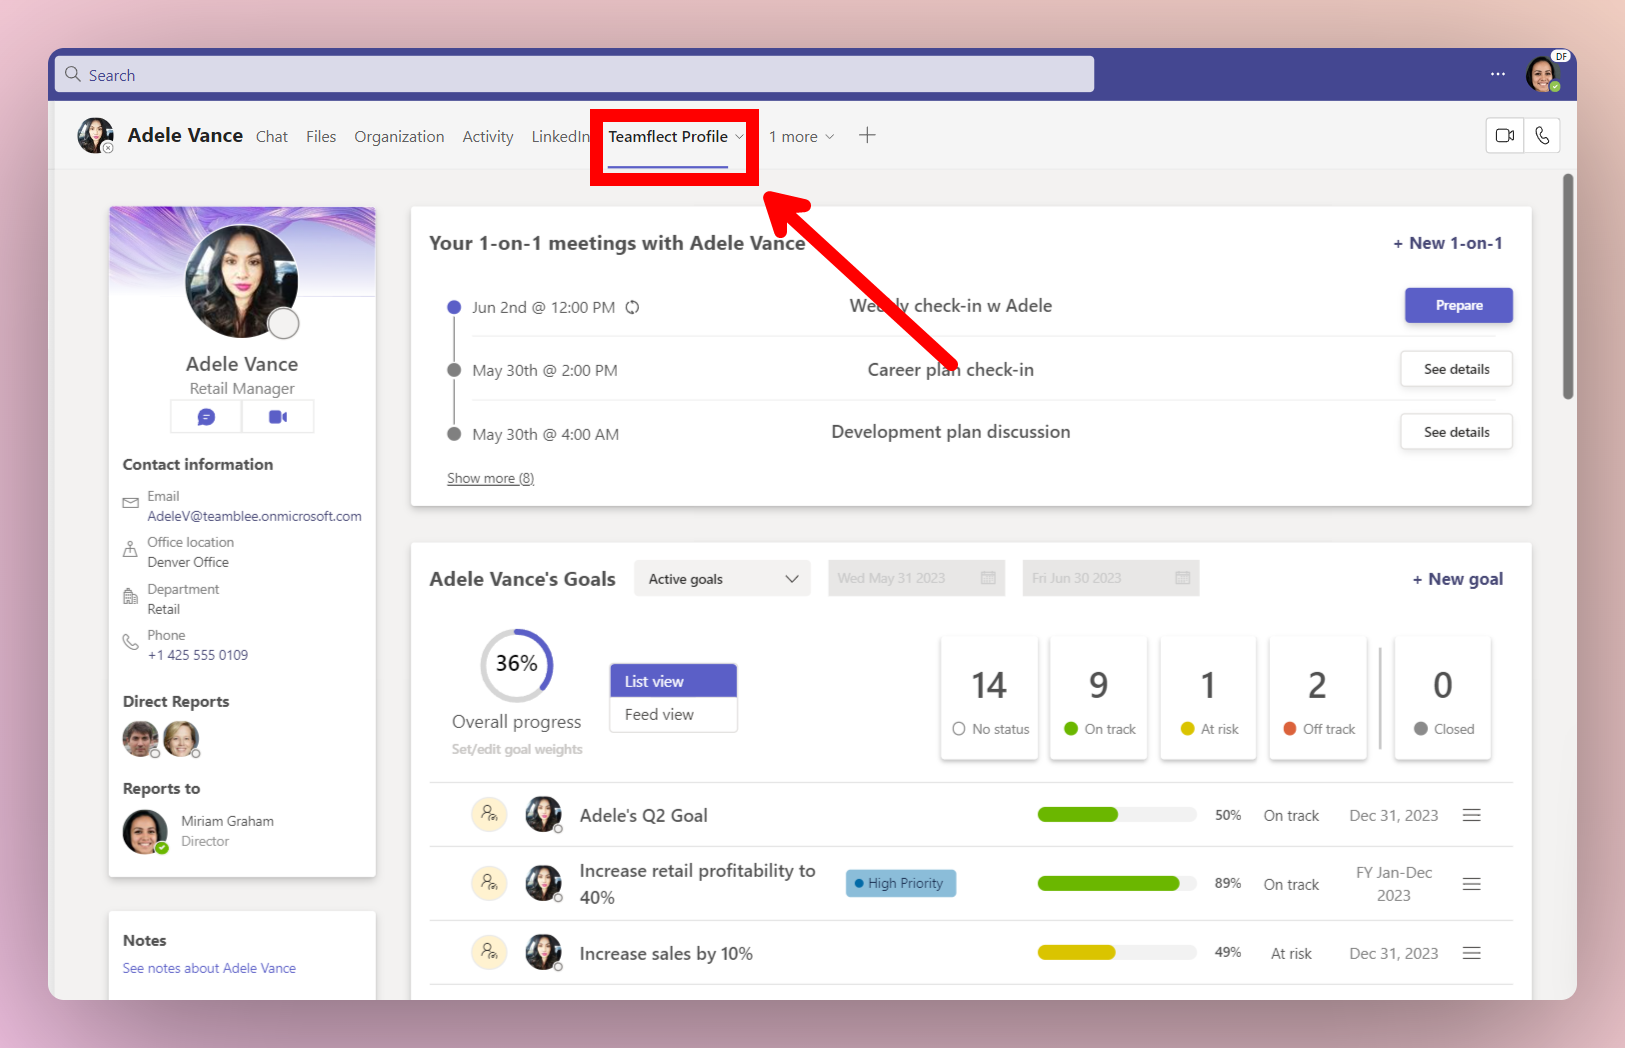Open the LinkedIn tab
Viewport: 1625px width, 1048px height.
pos(561,136)
